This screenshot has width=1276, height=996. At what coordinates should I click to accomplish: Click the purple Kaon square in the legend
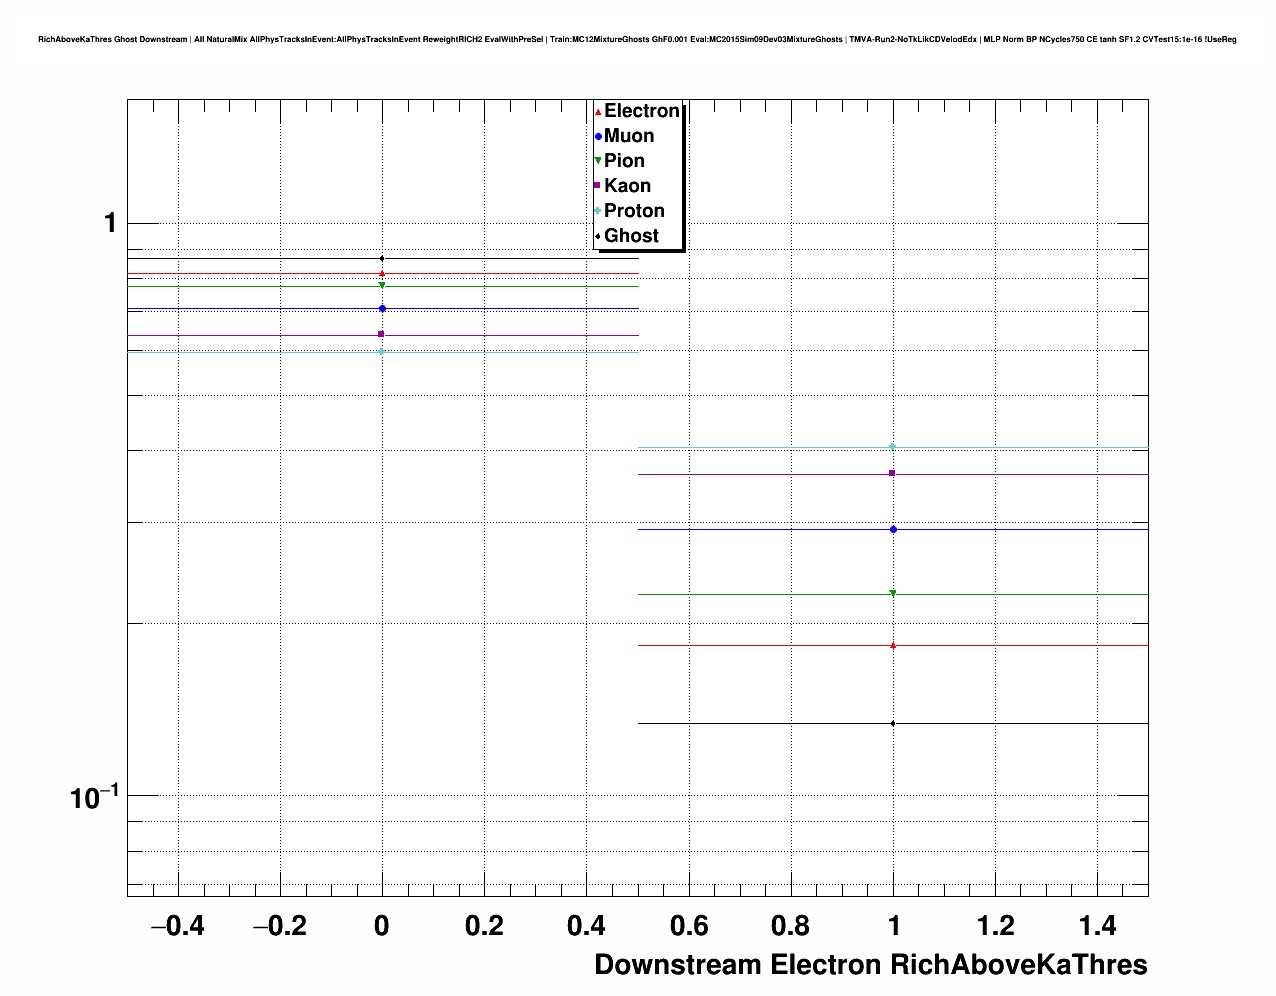598,186
